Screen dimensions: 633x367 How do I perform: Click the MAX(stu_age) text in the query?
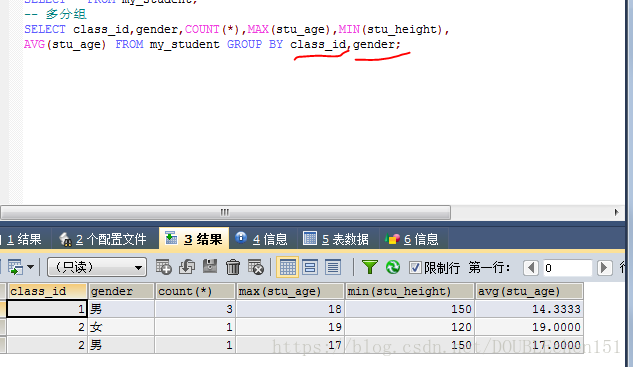290,29
